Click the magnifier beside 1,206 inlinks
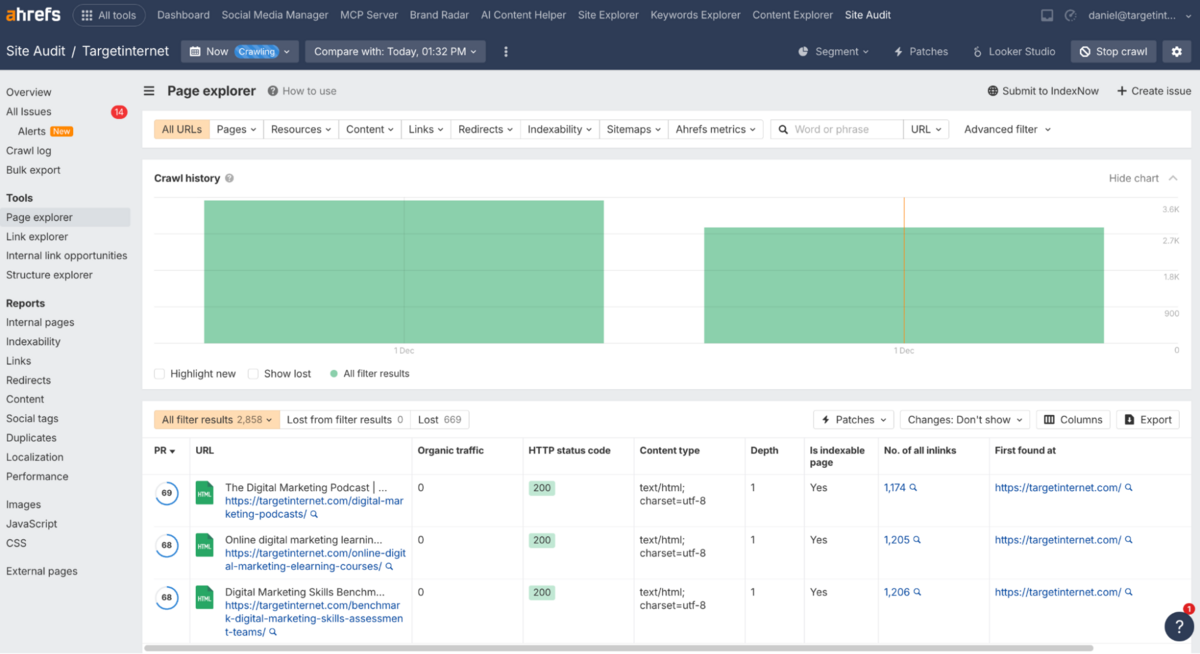This screenshot has width=1200, height=654. coord(917,592)
